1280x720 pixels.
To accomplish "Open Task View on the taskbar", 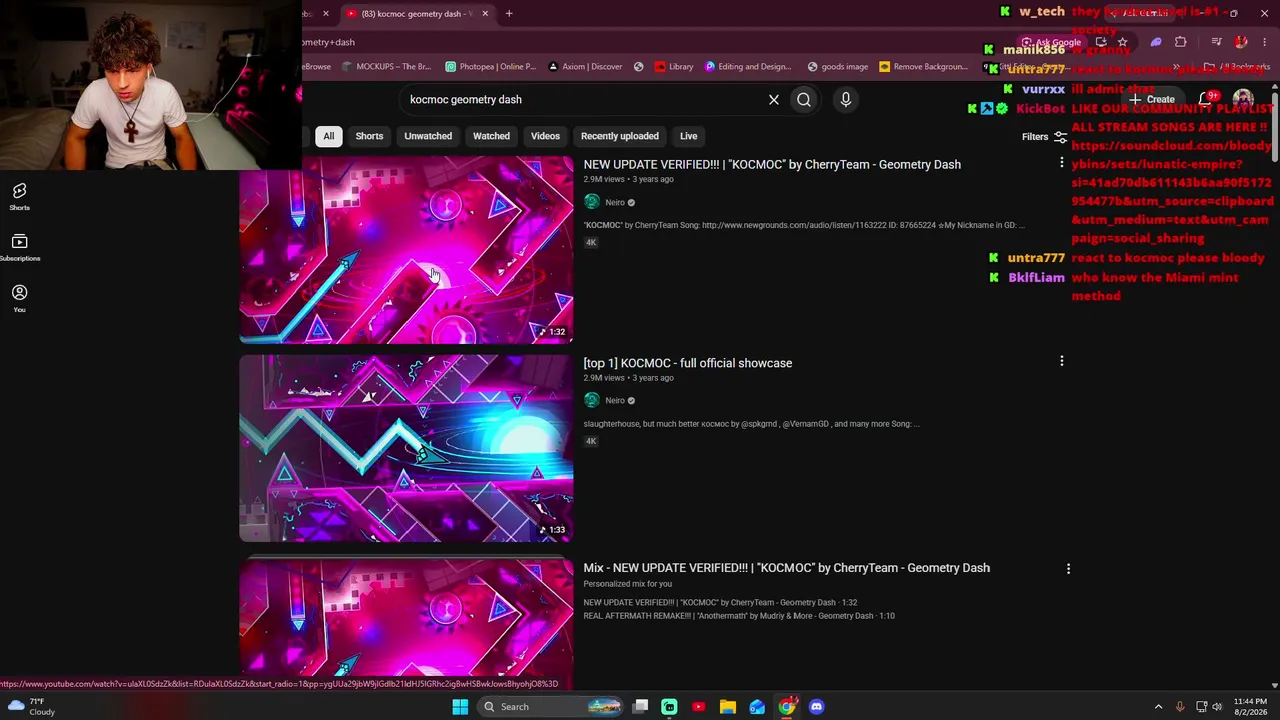I will coord(641,707).
